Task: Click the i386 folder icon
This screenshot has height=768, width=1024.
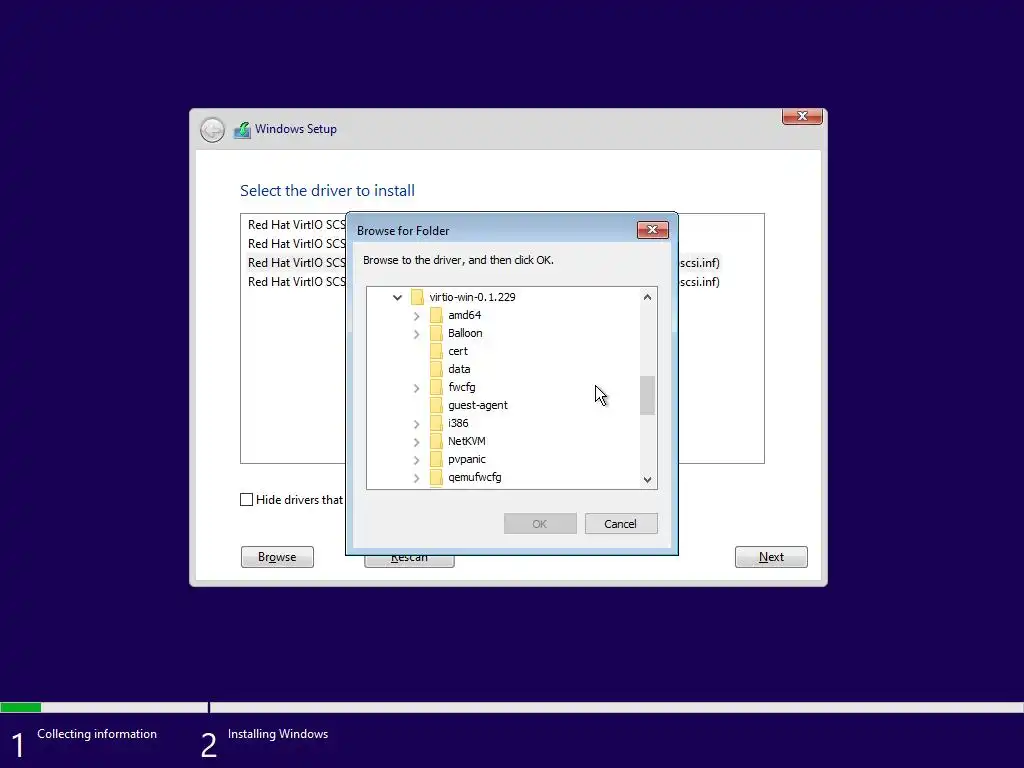Action: [436, 423]
